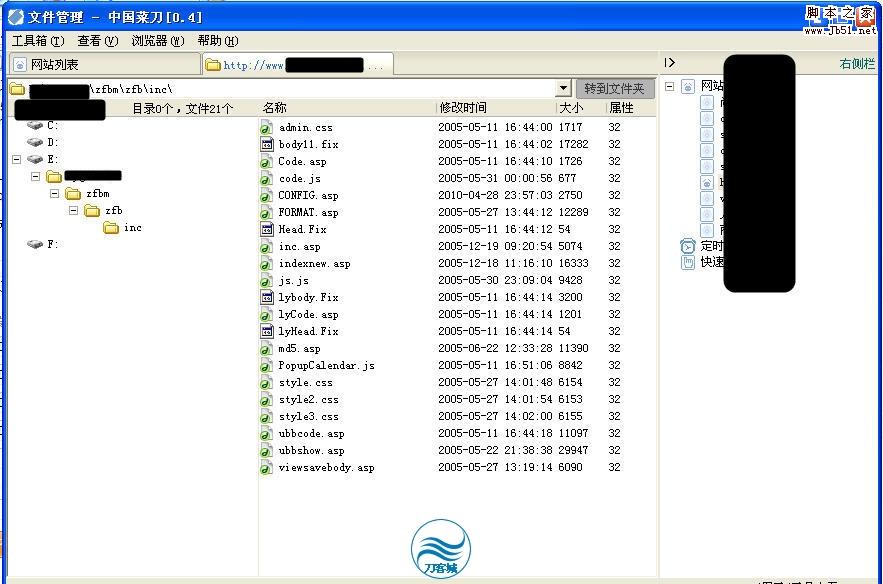883x584 pixels.
Task: Click the Head.Fix file icon
Action: pyautogui.click(x=266, y=230)
